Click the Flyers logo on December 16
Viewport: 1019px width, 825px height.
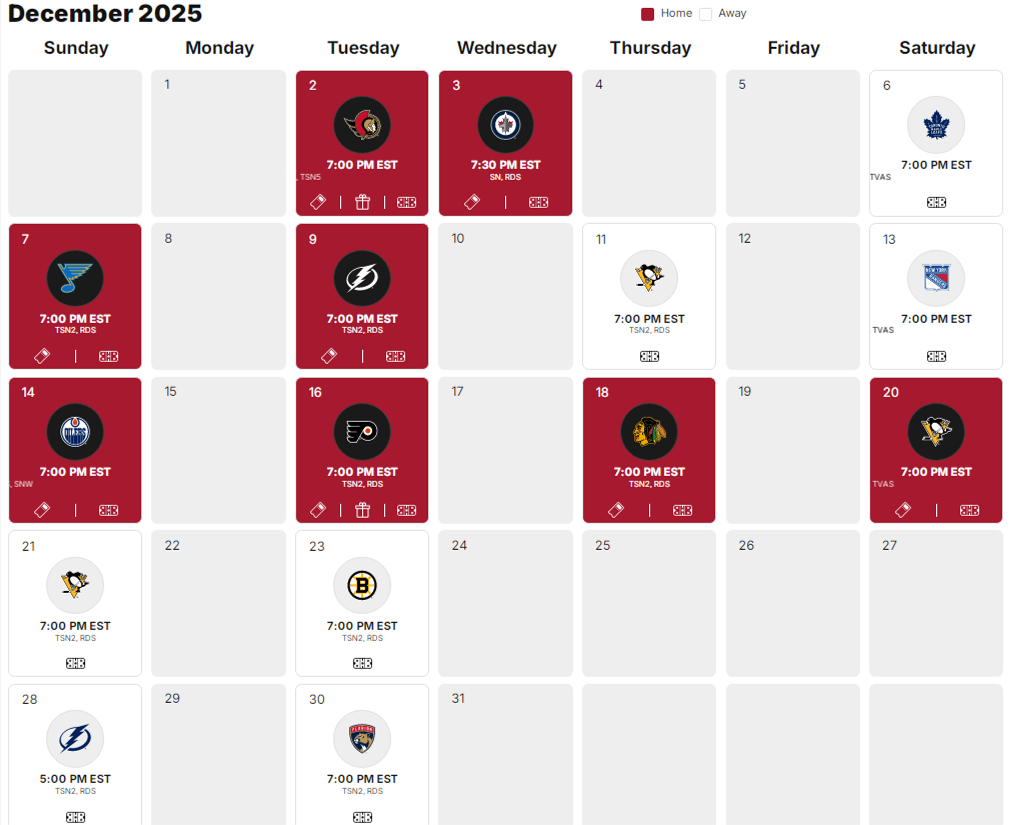pyautogui.click(x=362, y=432)
